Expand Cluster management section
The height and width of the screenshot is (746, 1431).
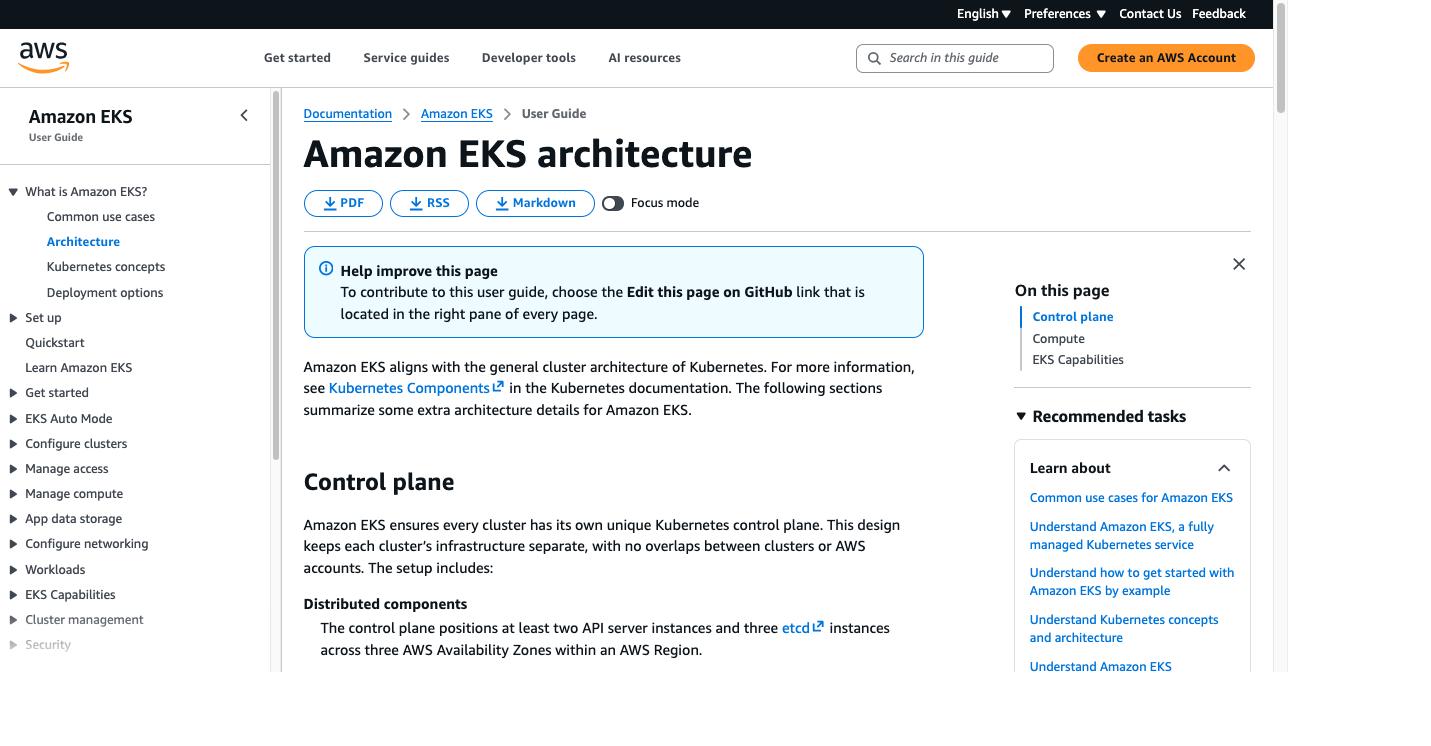13,620
